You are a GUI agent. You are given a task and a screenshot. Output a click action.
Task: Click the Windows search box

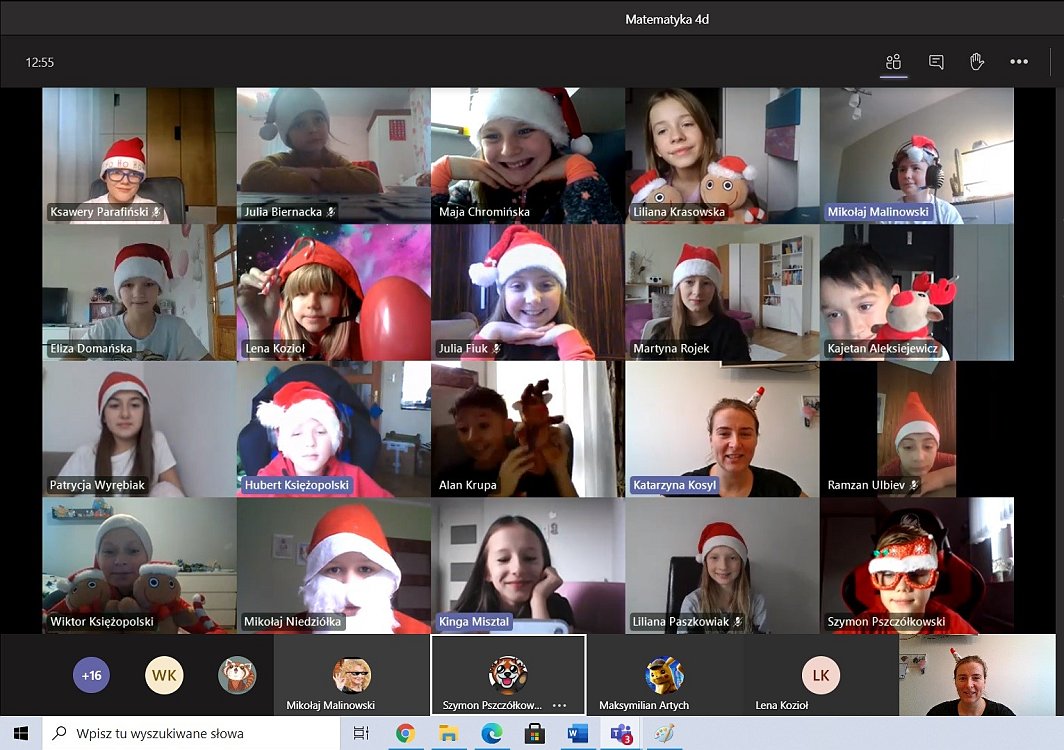coord(191,733)
